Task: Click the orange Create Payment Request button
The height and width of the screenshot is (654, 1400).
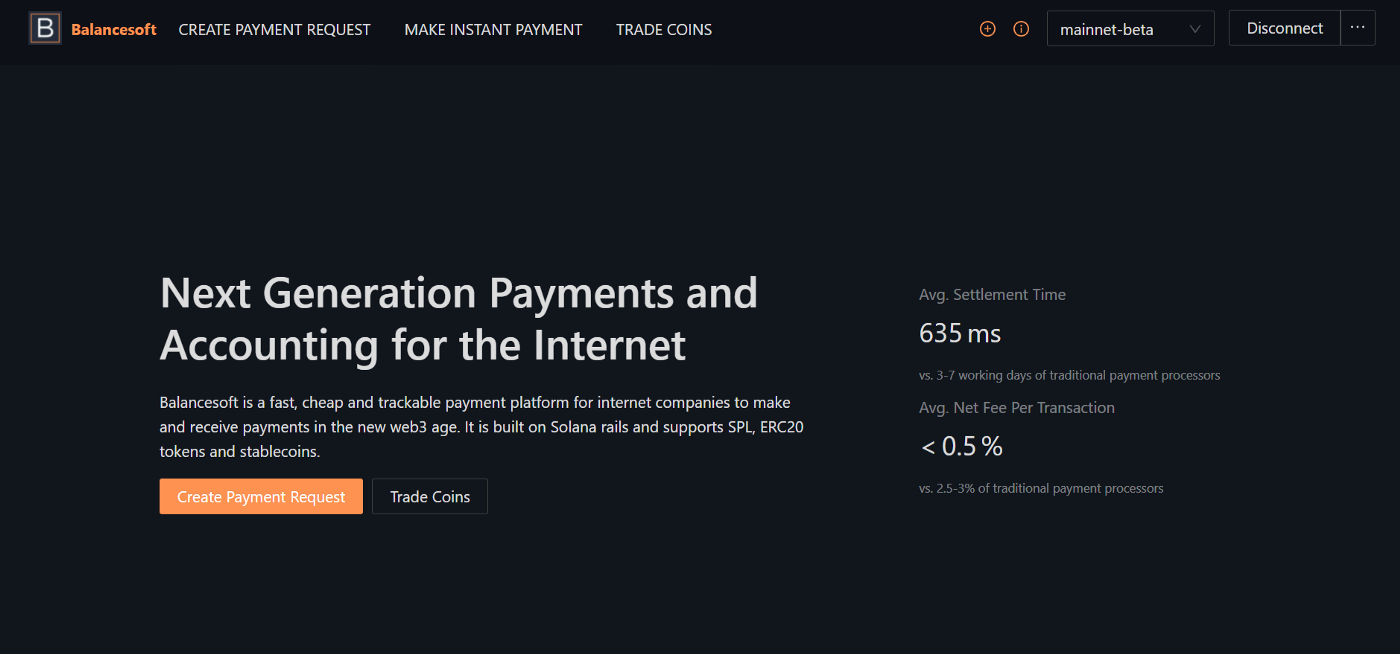Action: pyautogui.click(x=261, y=496)
